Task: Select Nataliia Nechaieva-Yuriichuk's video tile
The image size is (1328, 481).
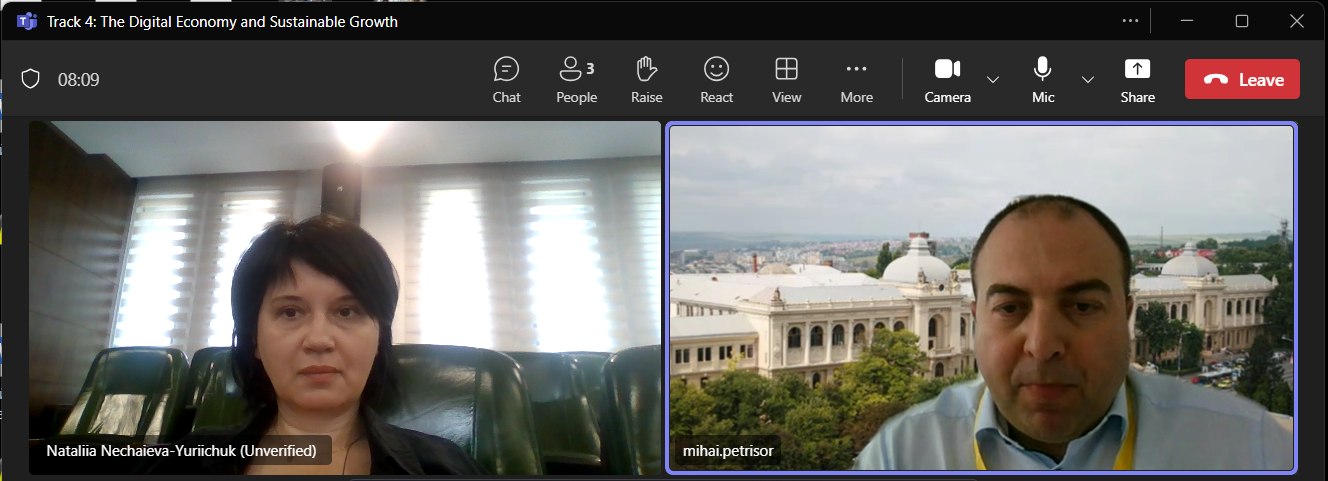Action: coord(344,297)
